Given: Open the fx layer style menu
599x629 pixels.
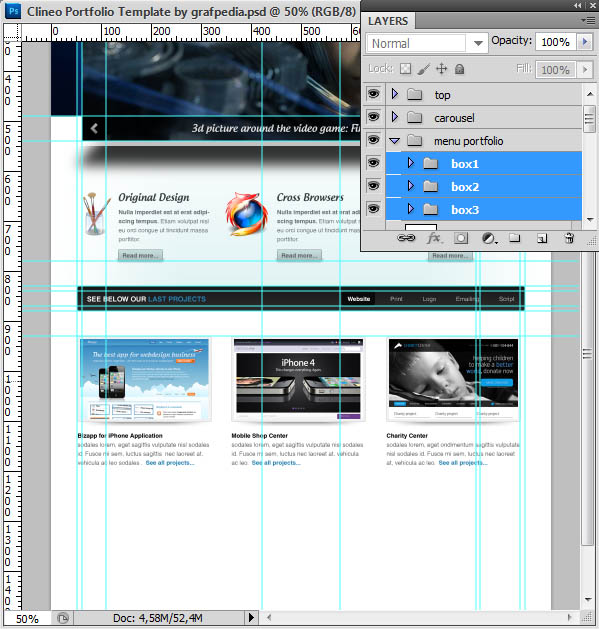Looking at the screenshot, I should point(434,238).
